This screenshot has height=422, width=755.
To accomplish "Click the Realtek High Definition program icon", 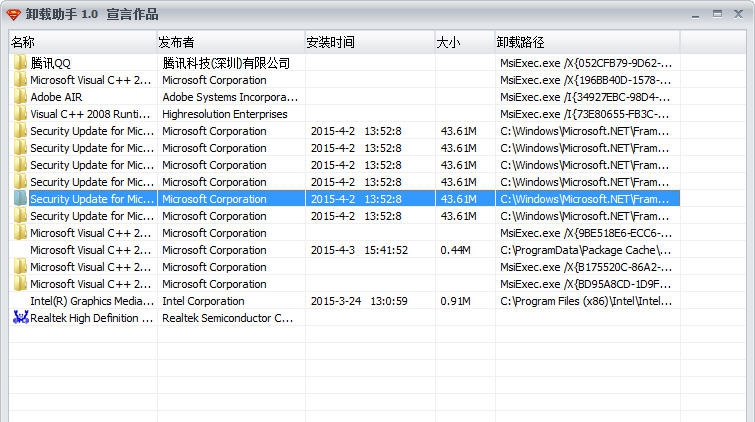I will click(x=20, y=317).
